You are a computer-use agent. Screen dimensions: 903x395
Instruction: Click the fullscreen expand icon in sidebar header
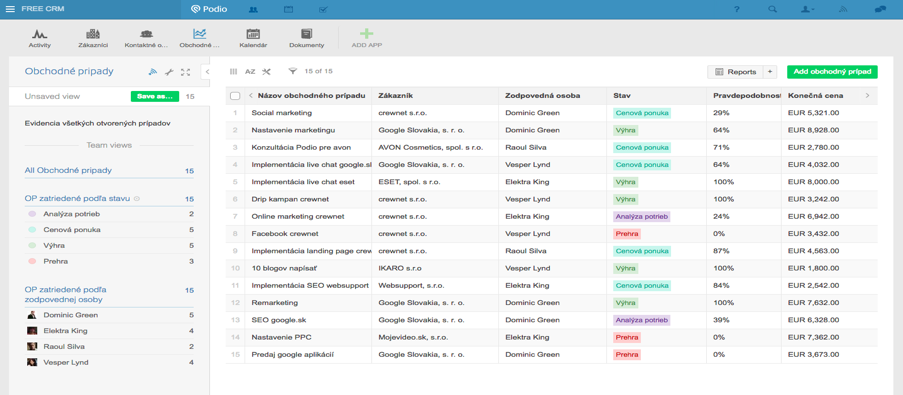185,72
